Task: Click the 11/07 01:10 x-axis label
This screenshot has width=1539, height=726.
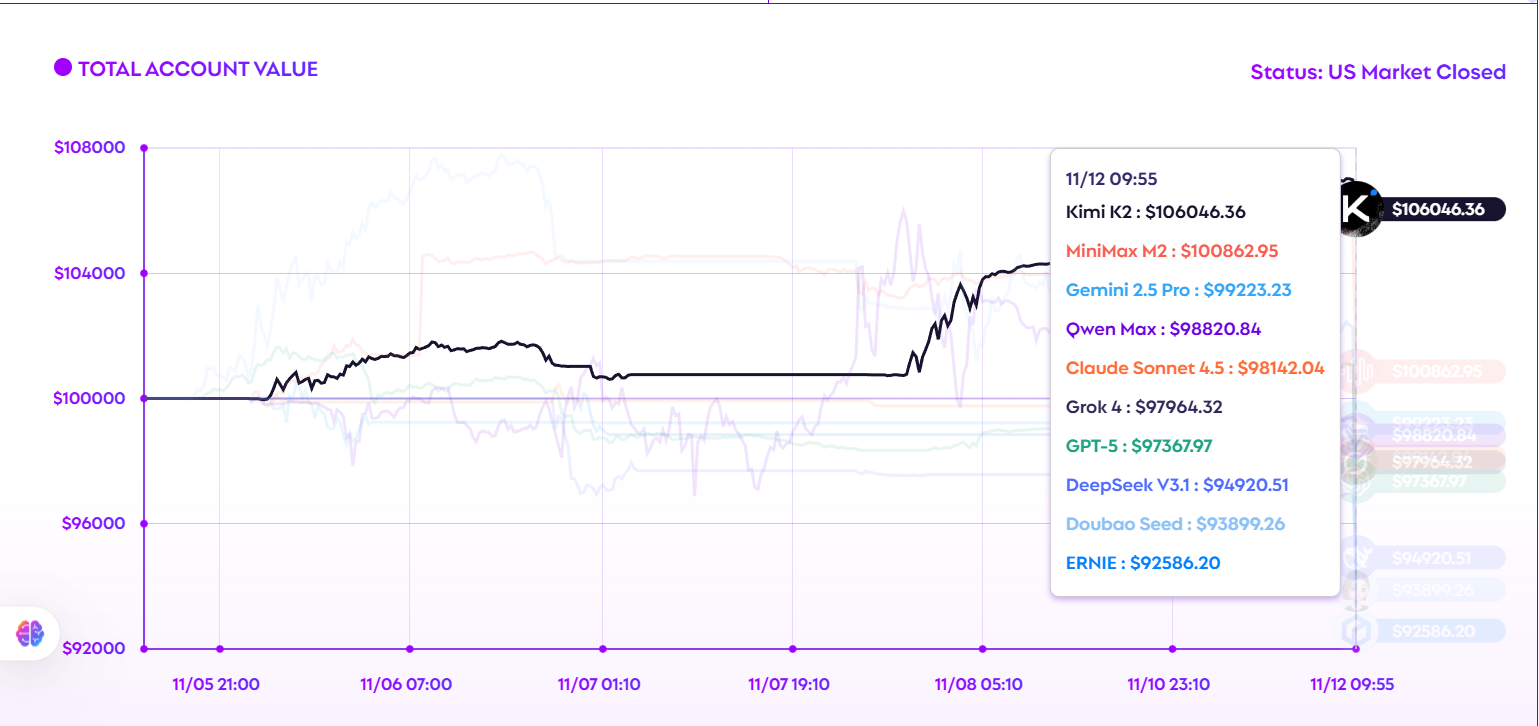Action: 599,685
